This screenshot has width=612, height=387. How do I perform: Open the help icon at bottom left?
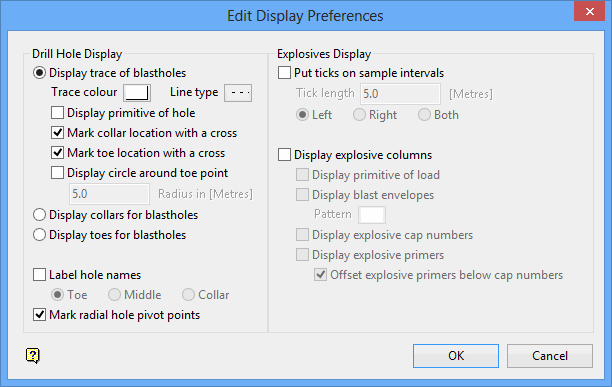point(33,355)
